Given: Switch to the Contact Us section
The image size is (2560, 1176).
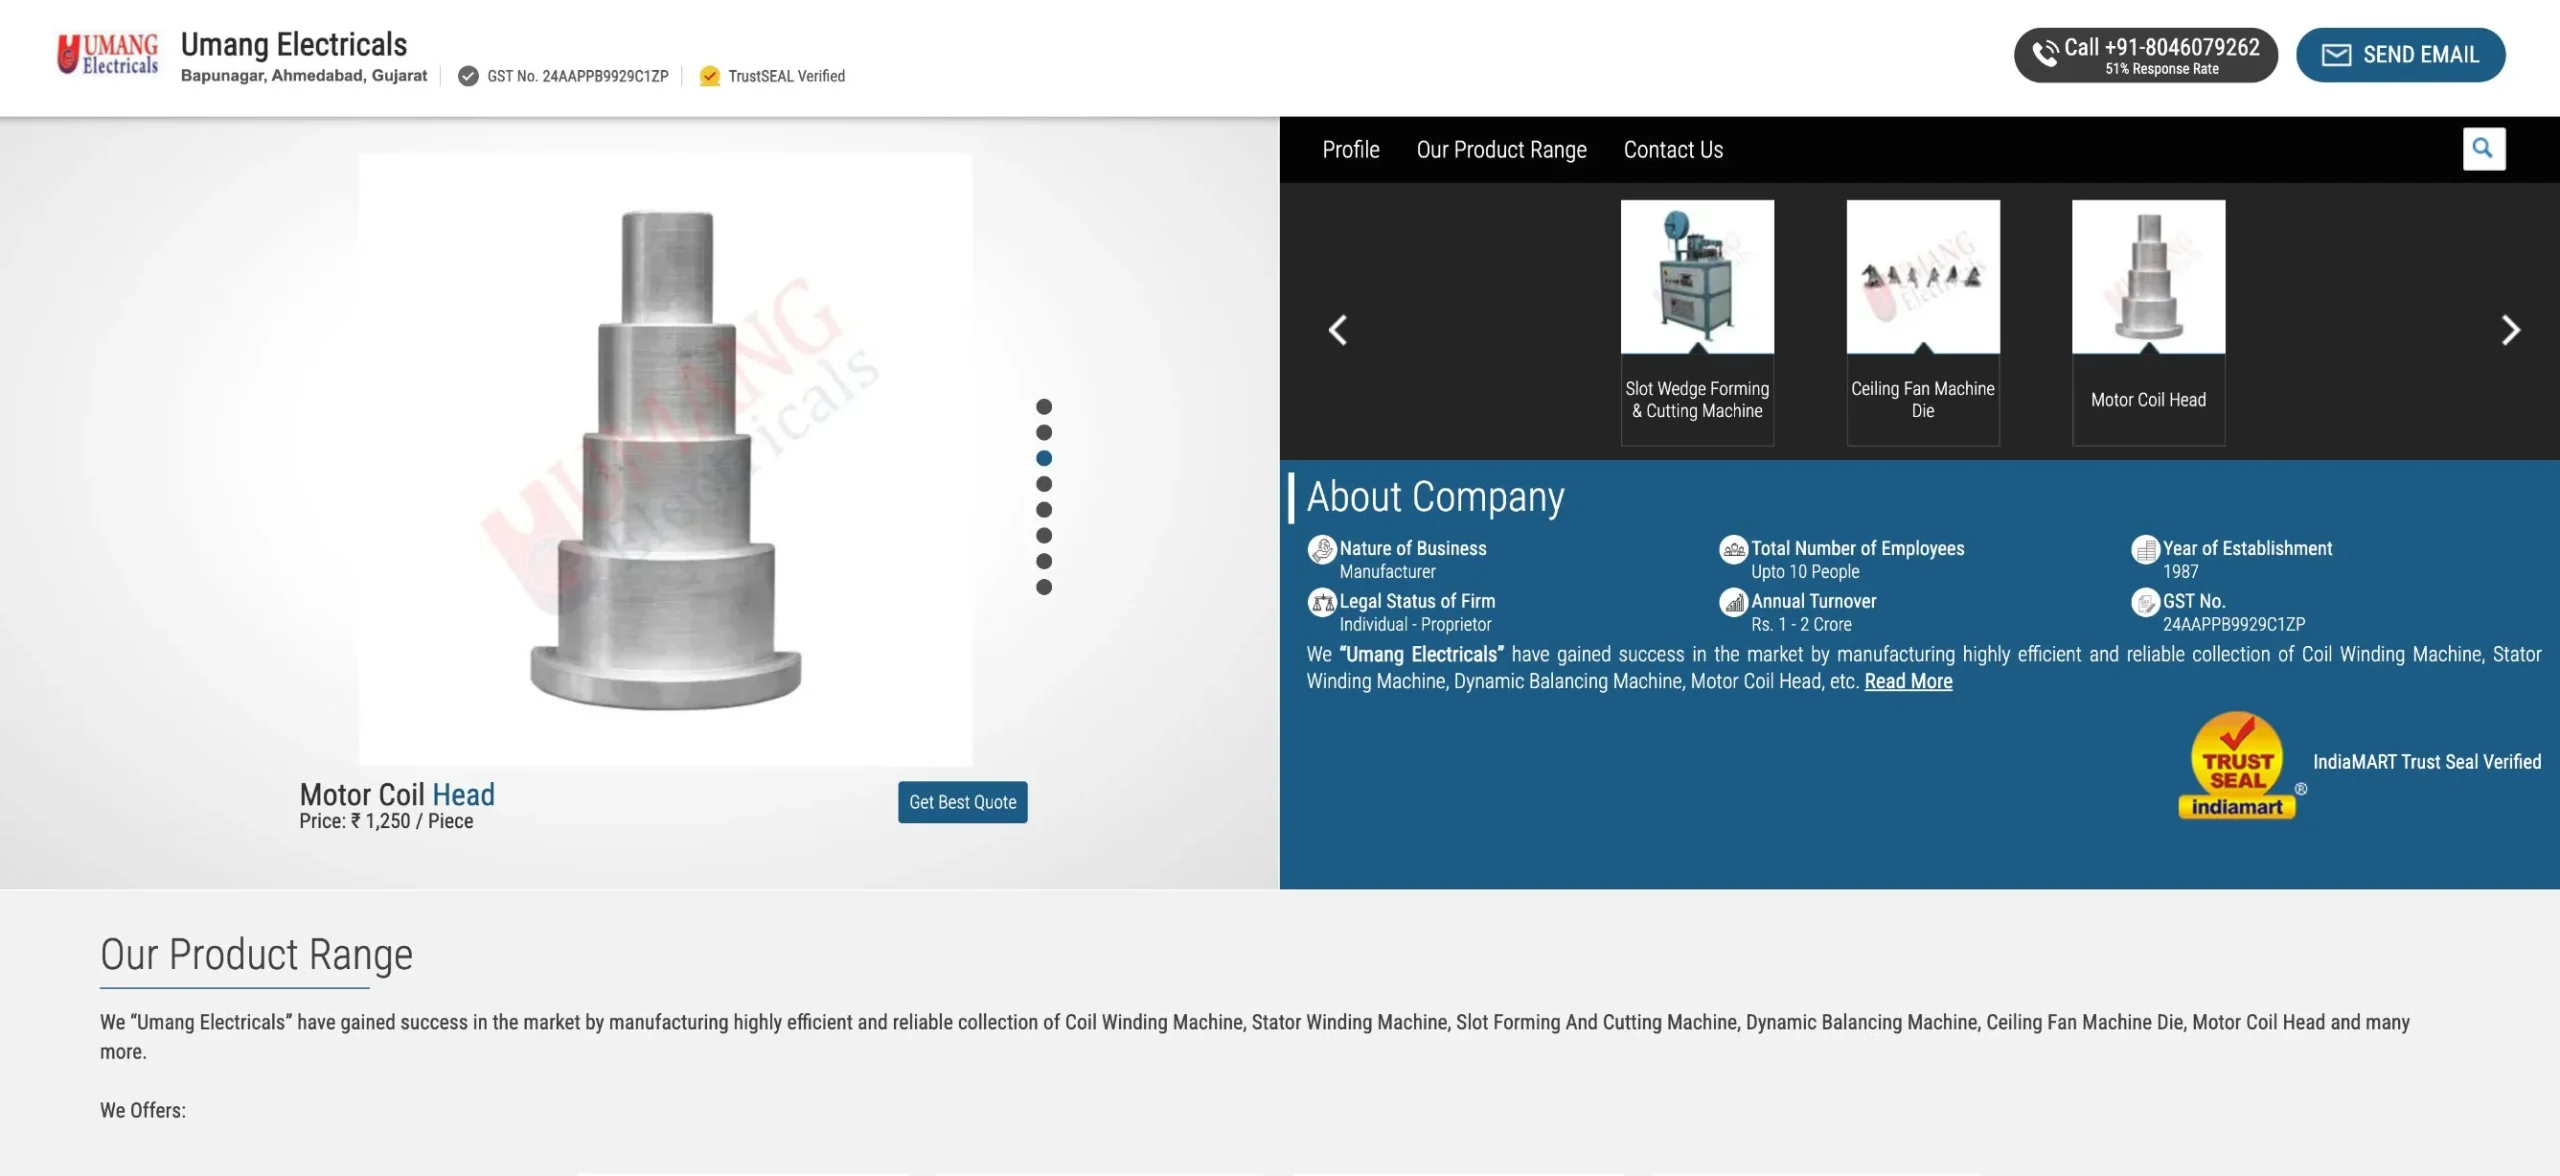Looking at the screenshot, I should [x=1673, y=149].
